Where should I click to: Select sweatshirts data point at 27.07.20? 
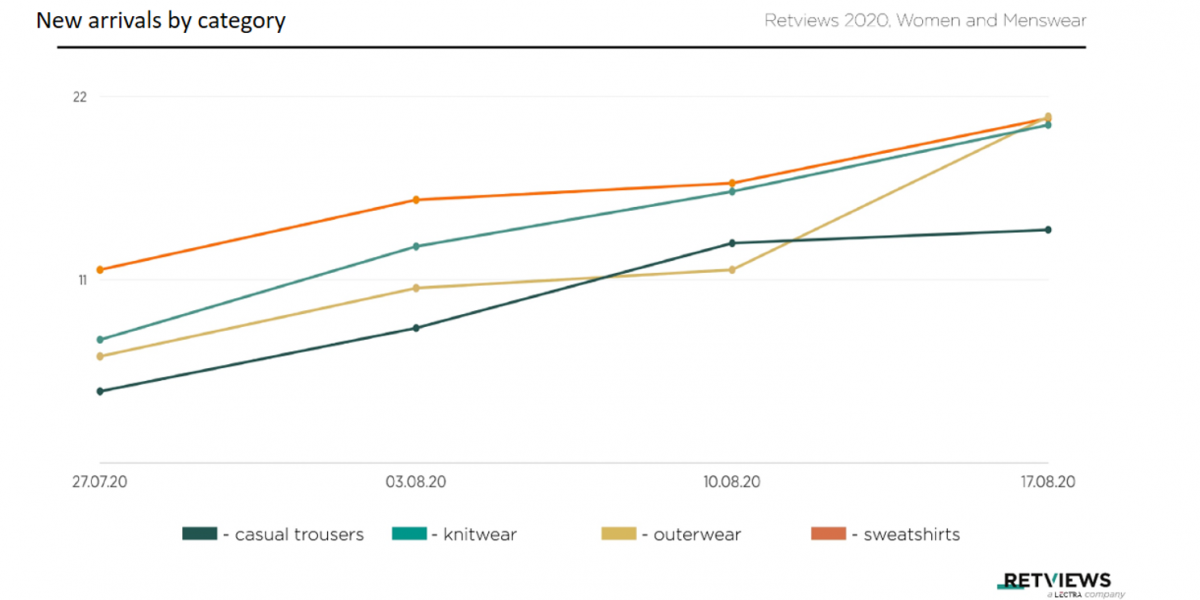click(100, 270)
